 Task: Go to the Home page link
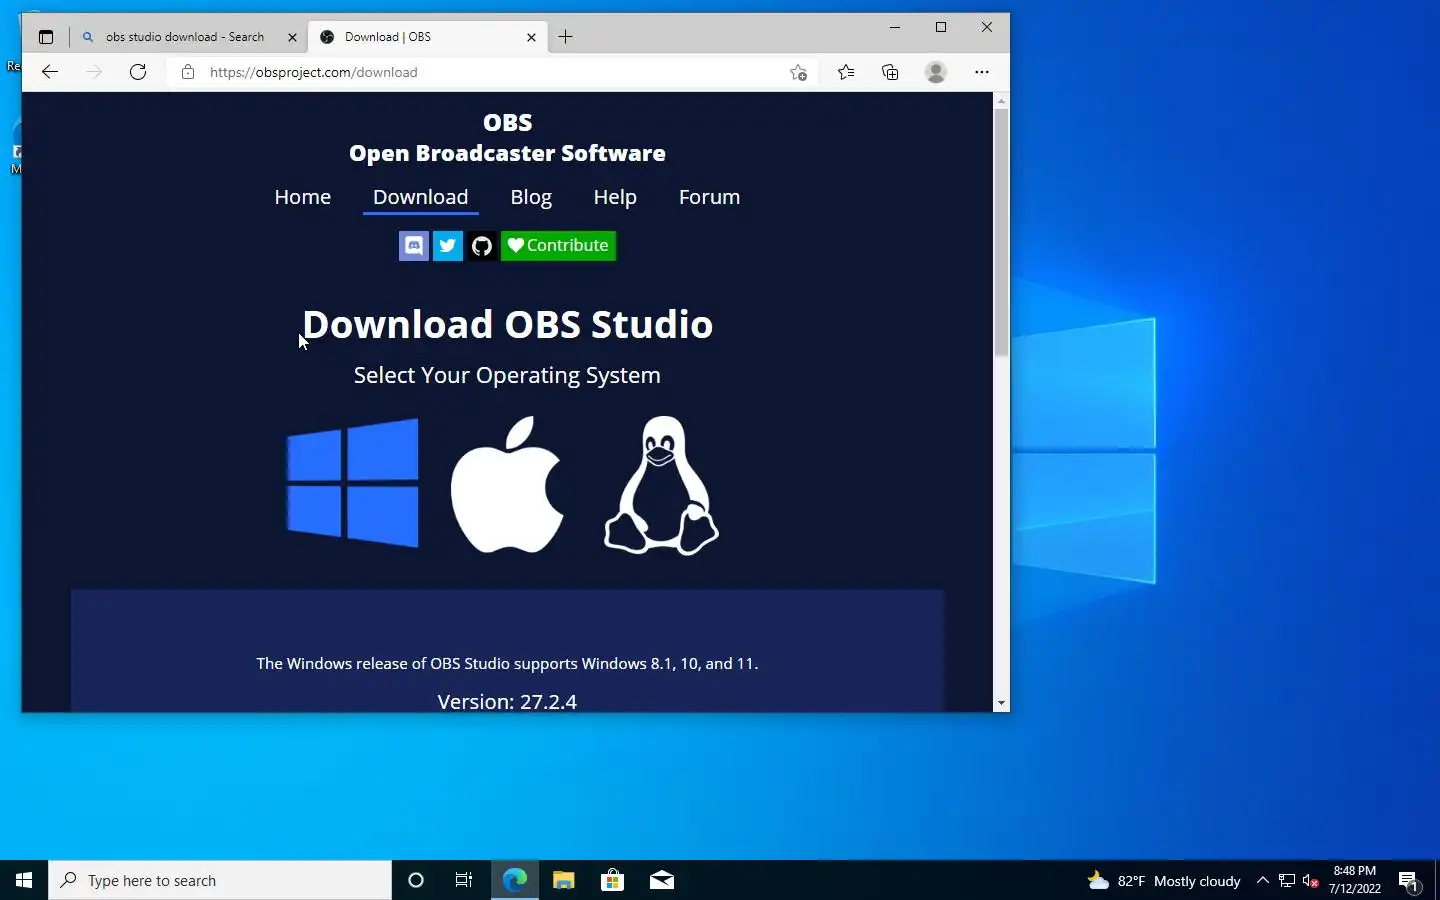click(x=303, y=197)
